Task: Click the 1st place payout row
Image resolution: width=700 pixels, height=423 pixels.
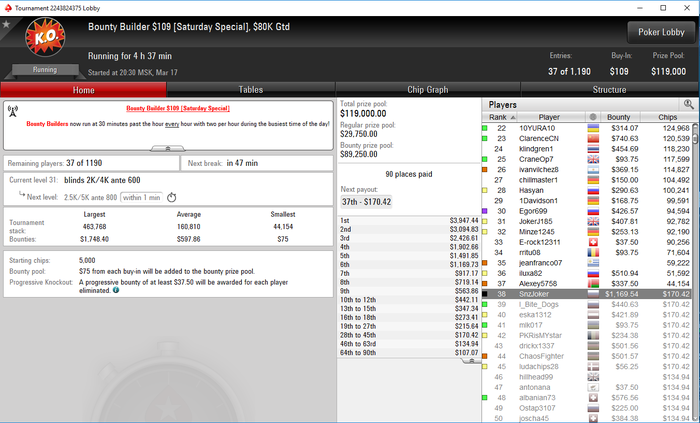Action: point(409,220)
